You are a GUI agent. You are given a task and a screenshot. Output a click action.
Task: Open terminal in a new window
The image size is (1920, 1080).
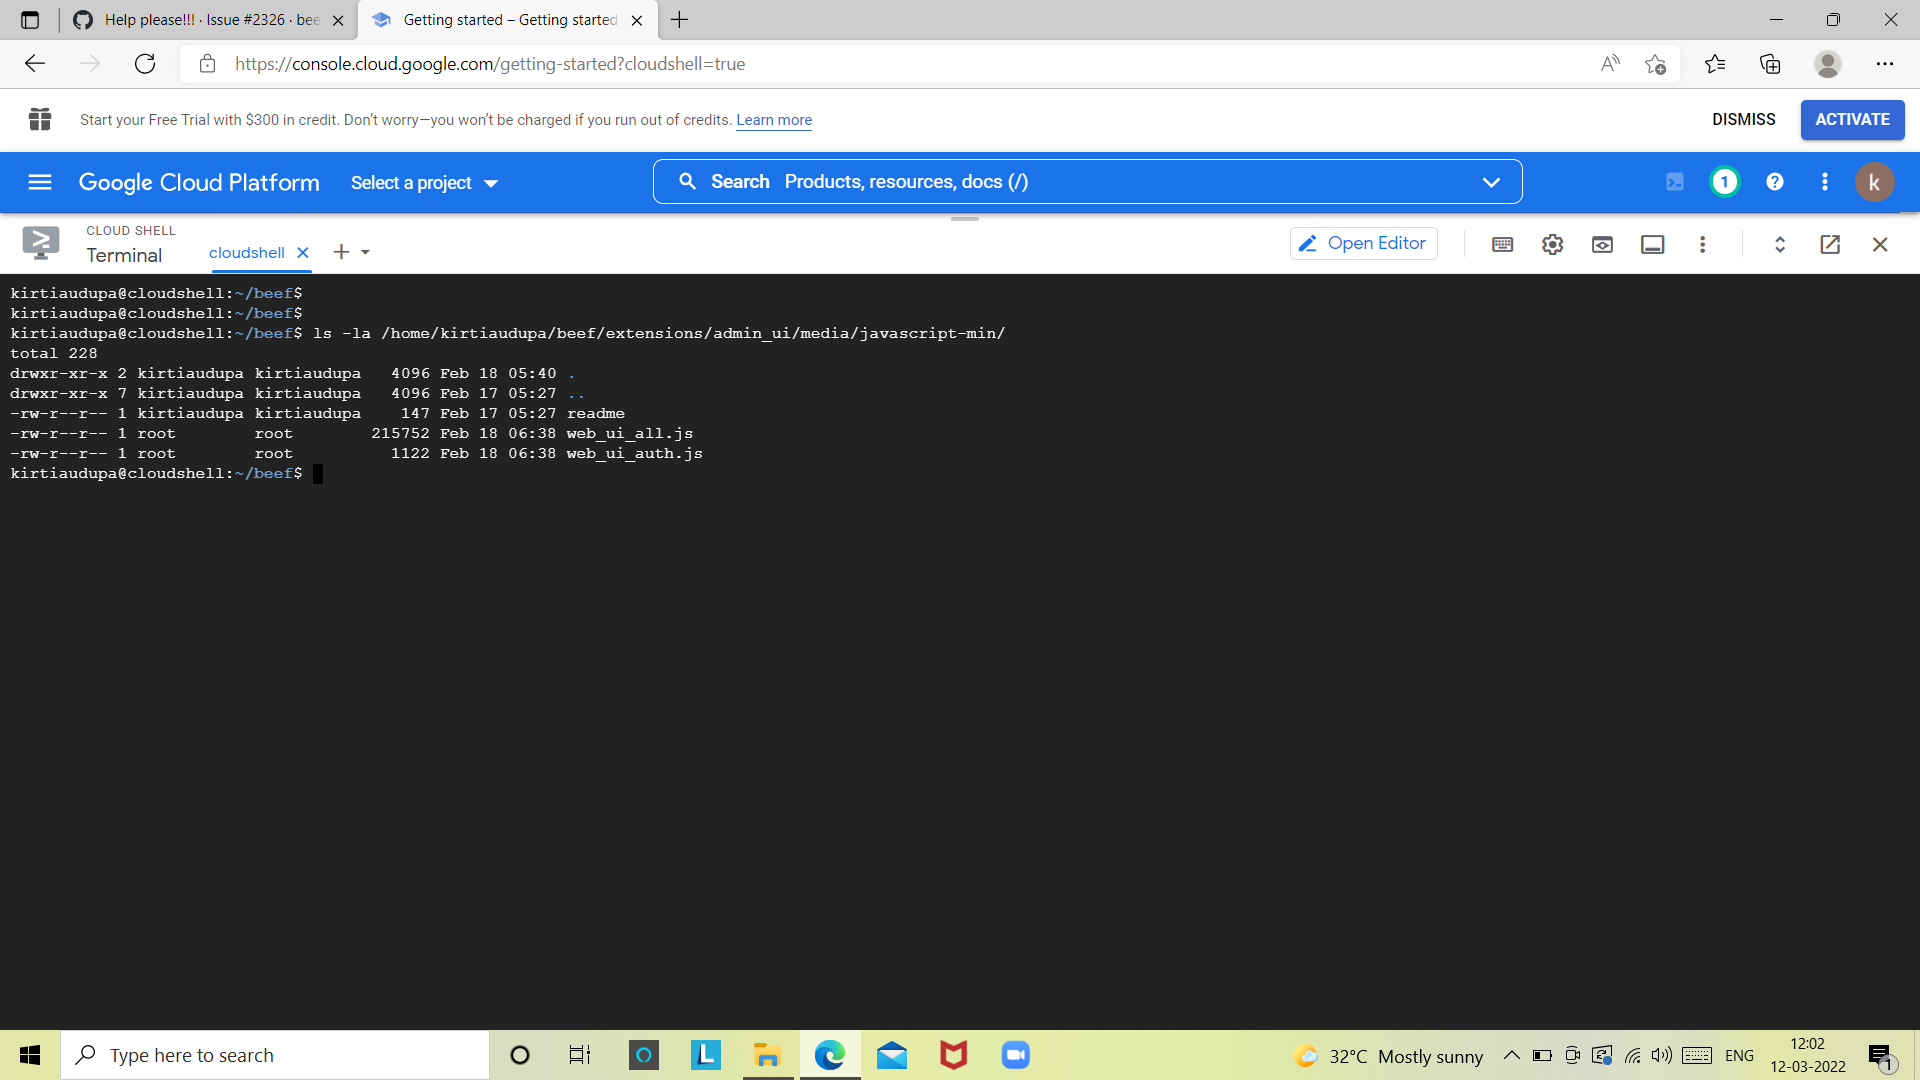(x=1830, y=244)
